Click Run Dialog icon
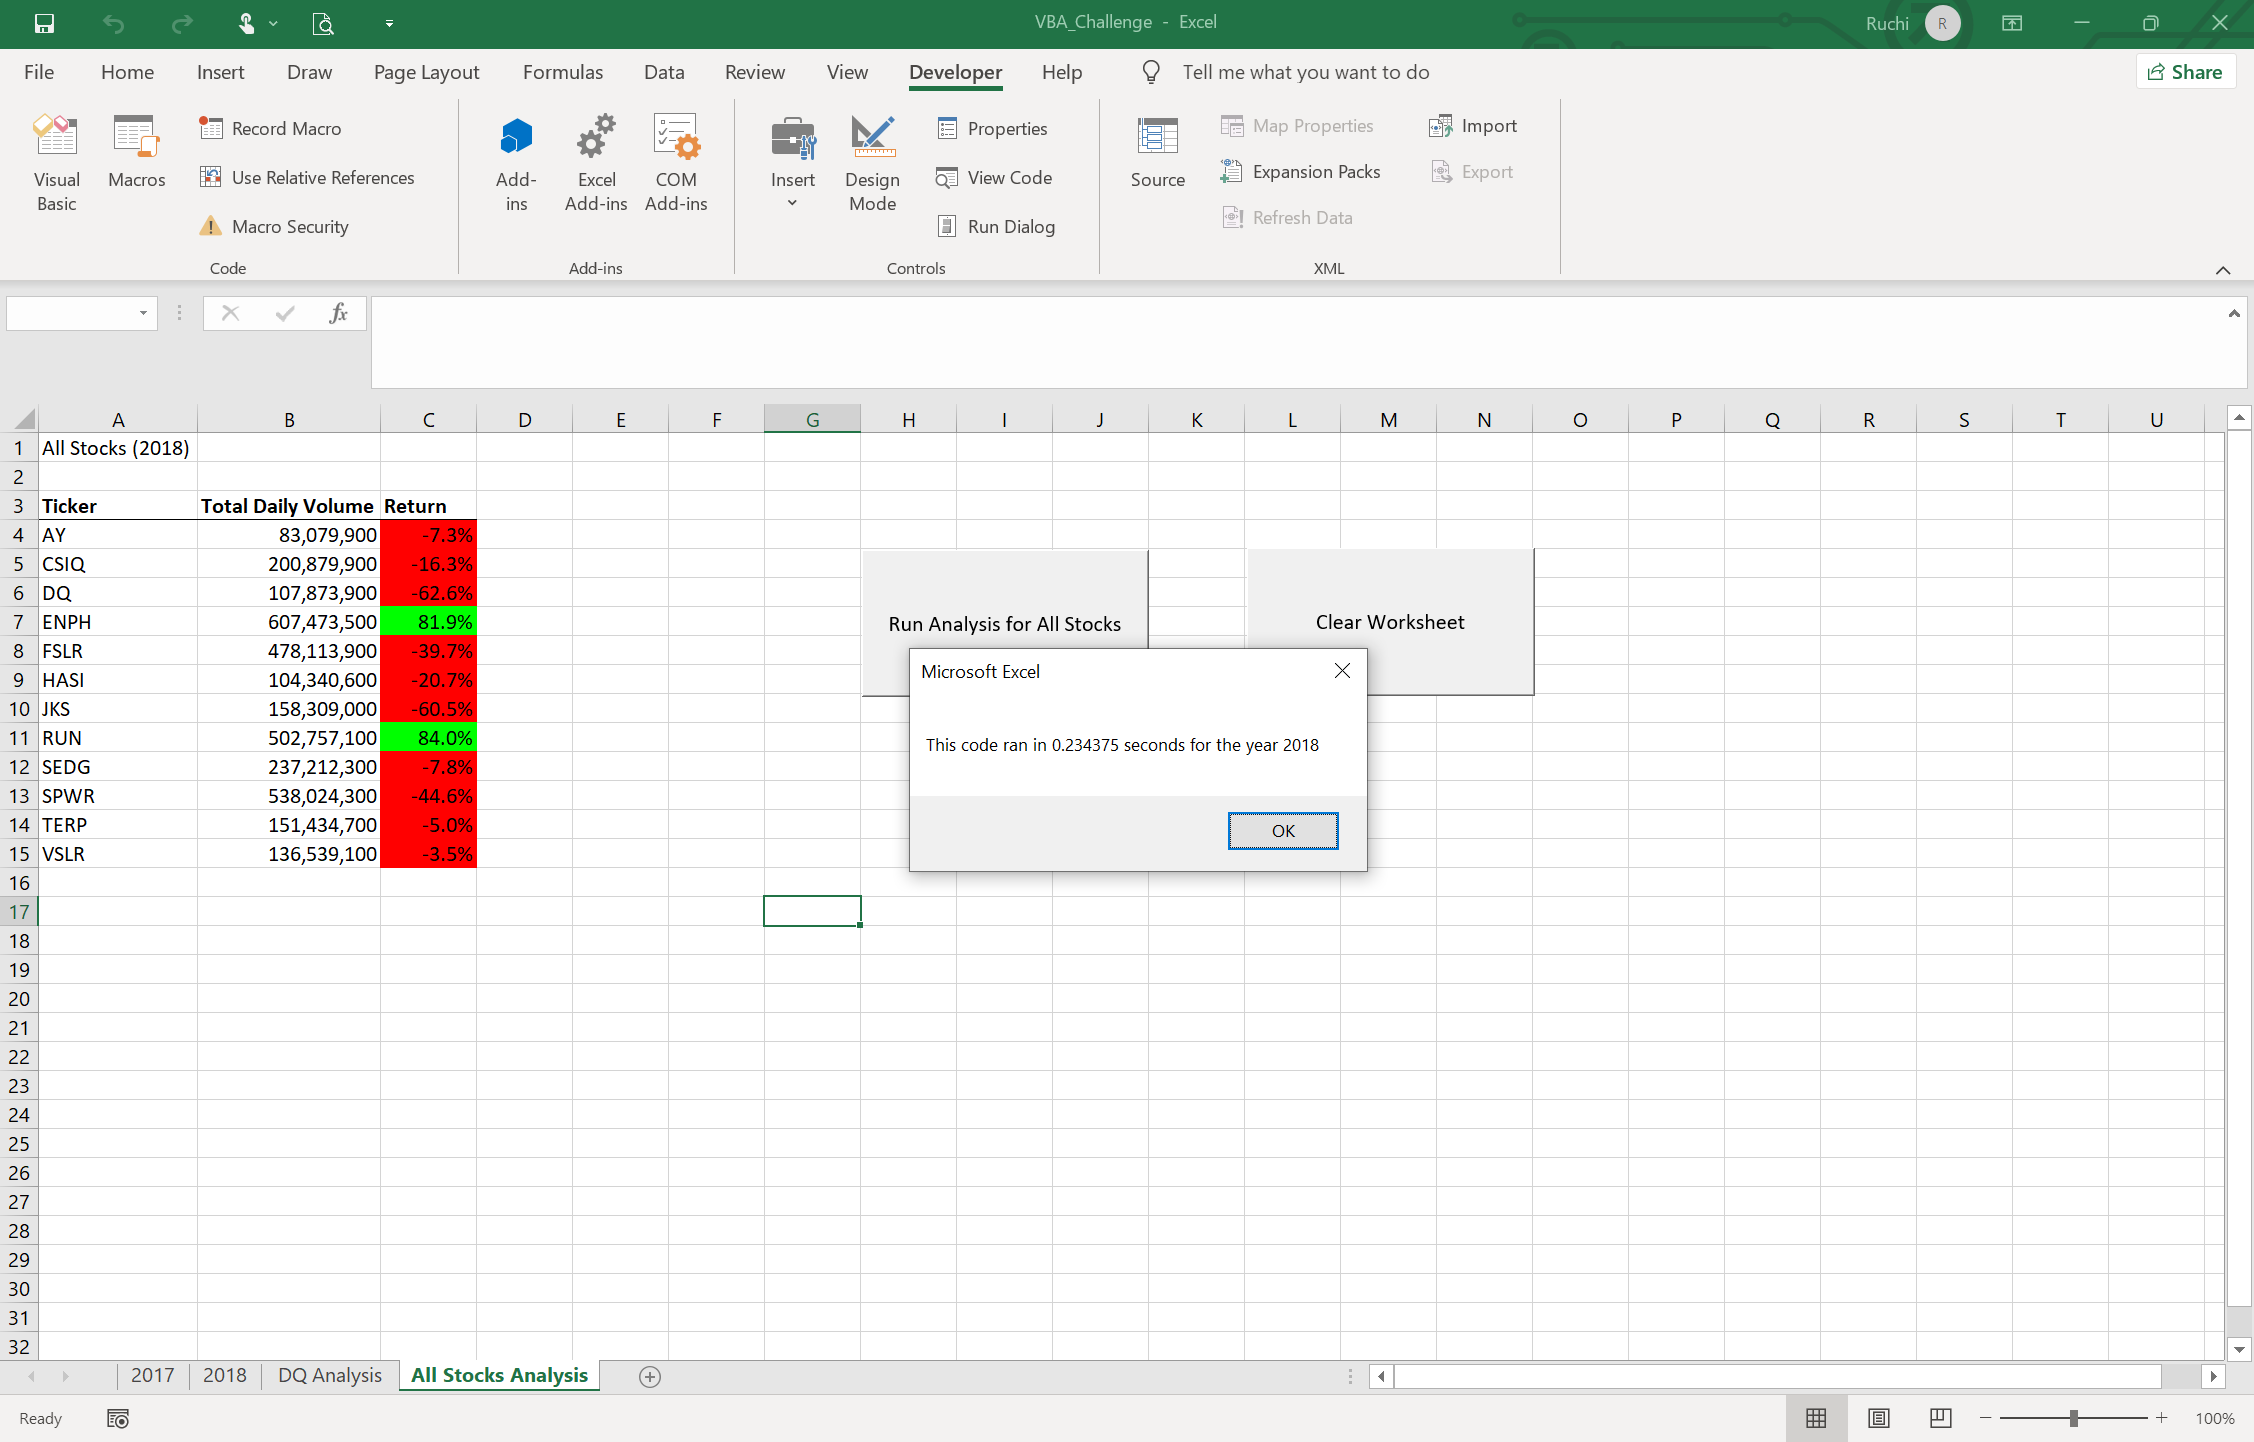Image resolution: width=2254 pixels, height=1442 pixels. (946, 225)
